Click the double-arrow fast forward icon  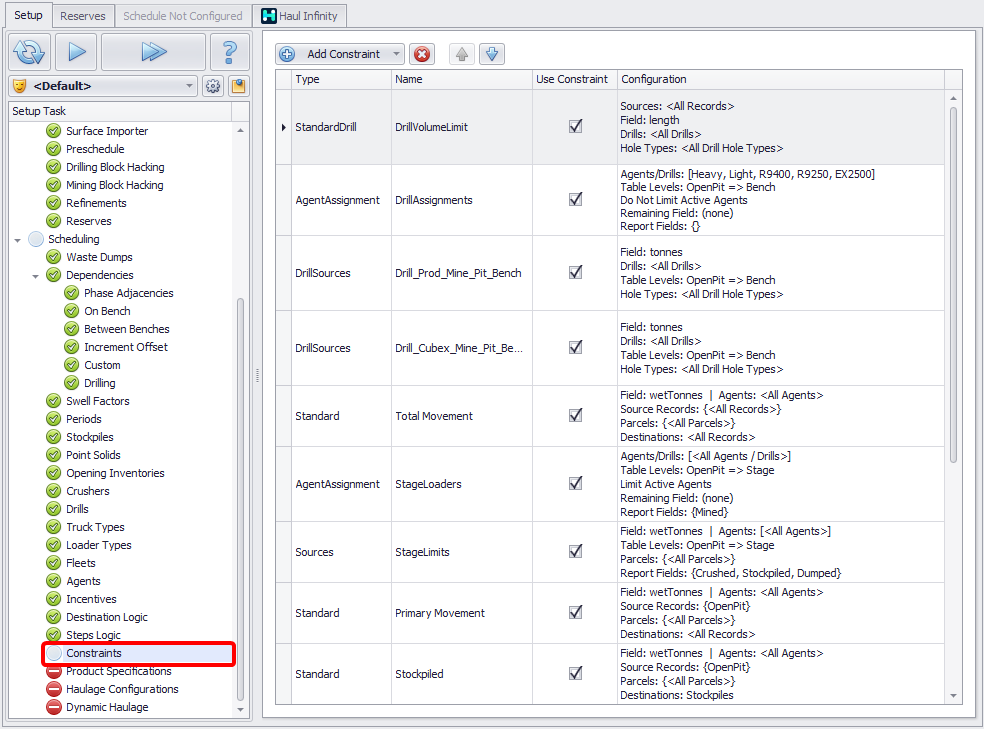(153, 51)
